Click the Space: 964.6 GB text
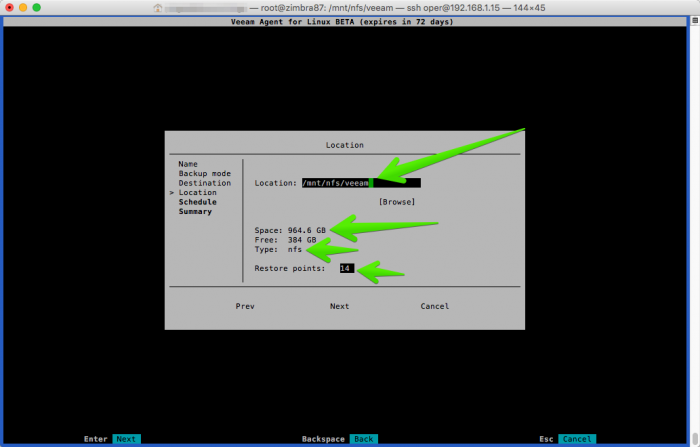This screenshot has height=447, width=700. (290, 230)
